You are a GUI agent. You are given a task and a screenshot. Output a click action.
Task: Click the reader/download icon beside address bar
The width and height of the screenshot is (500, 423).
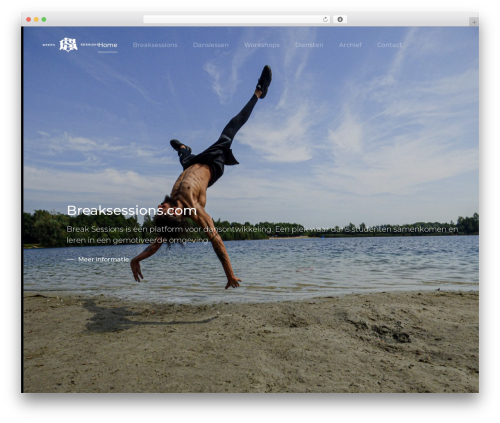click(340, 20)
